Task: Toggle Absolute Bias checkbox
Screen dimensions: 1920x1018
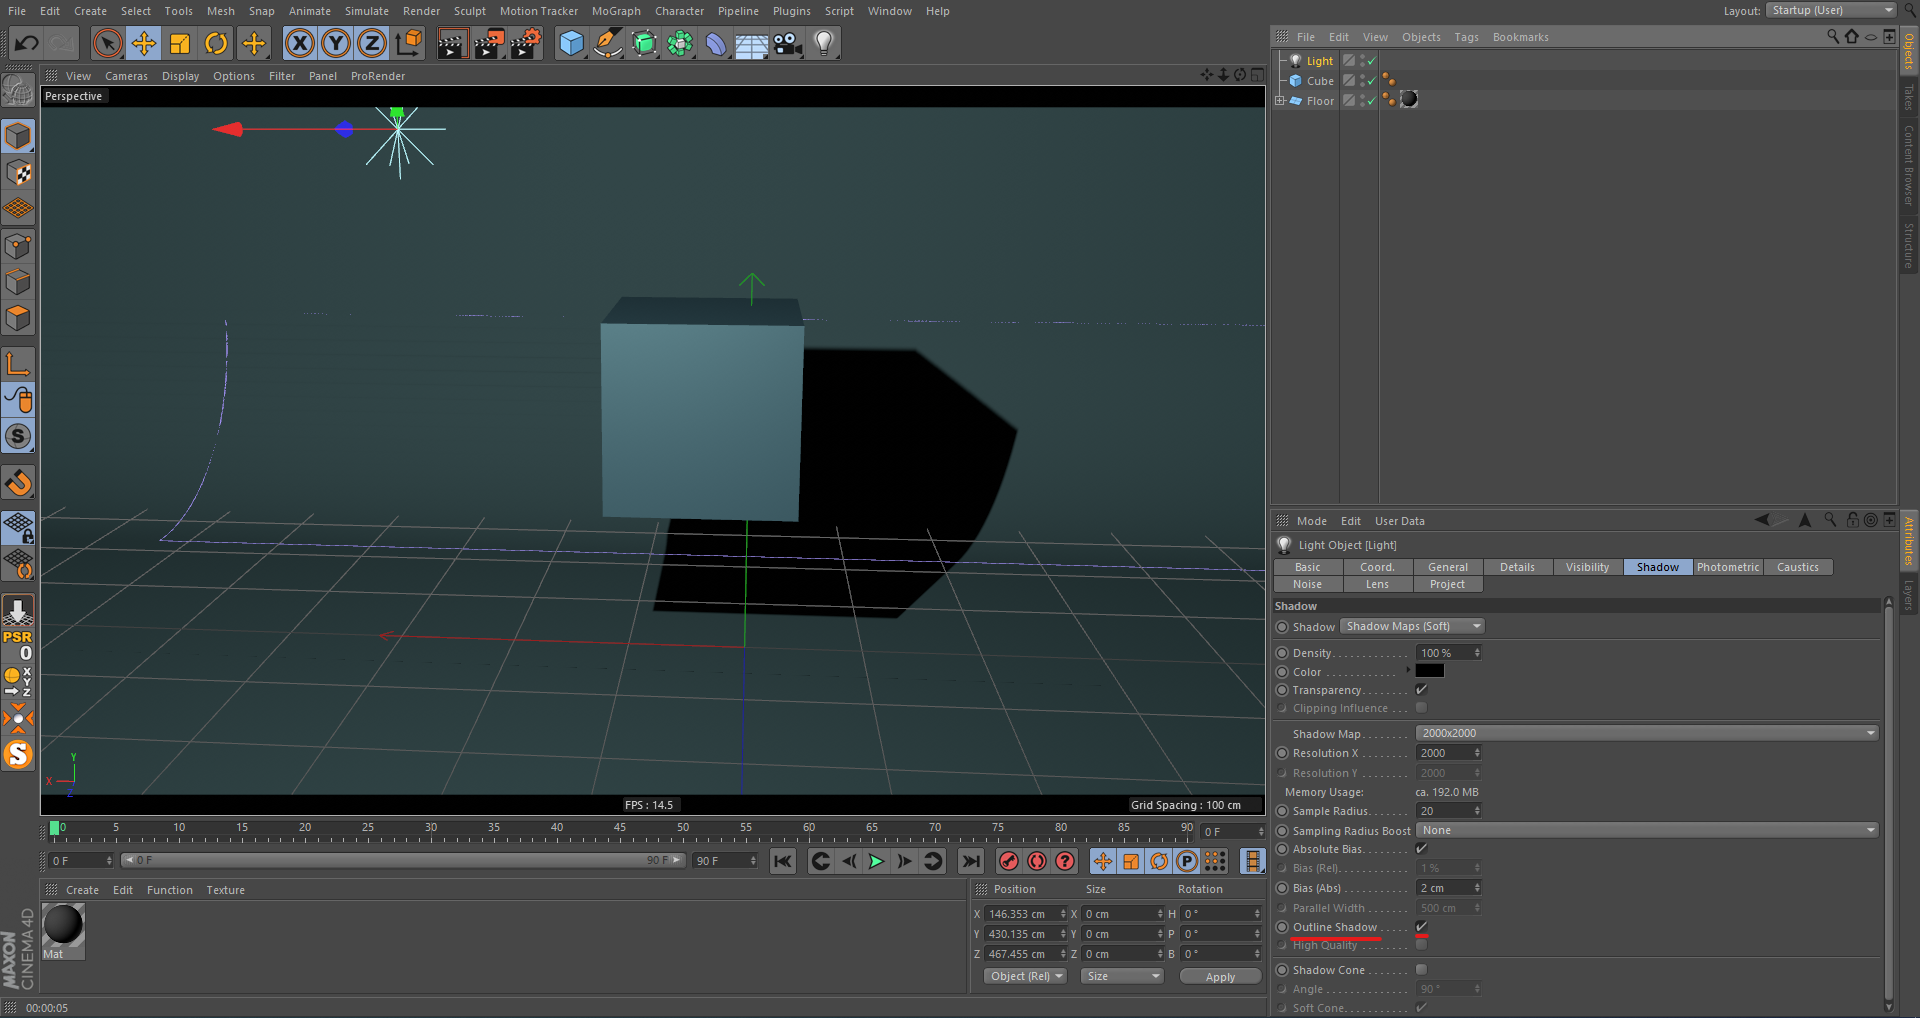Action: pyautogui.click(x=1421, y=849)
